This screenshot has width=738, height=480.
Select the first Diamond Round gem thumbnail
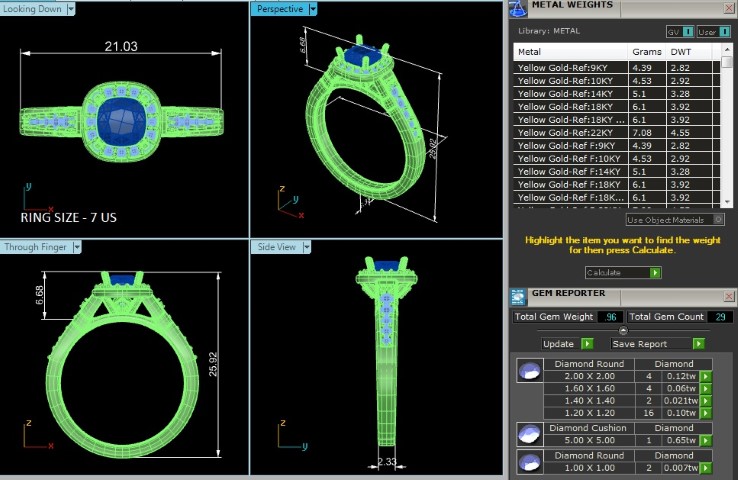[x=530, y=372]
